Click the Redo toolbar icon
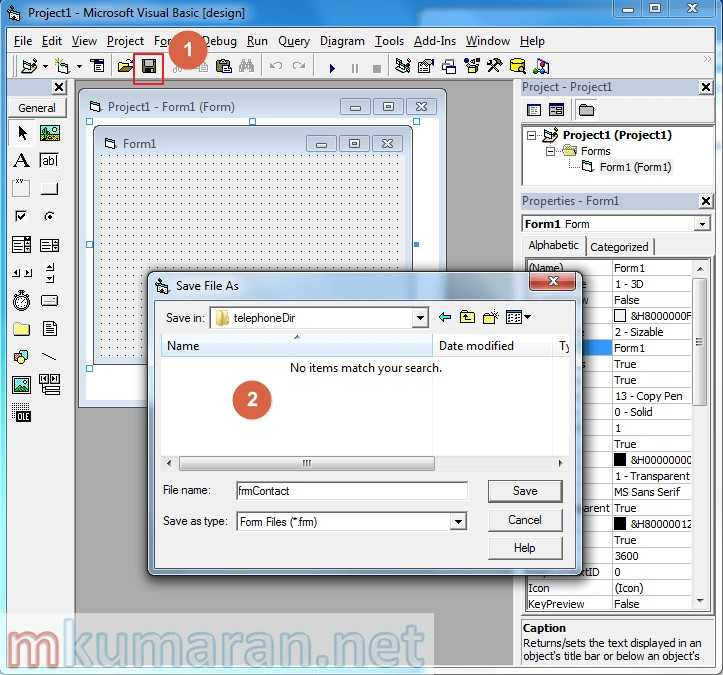723x675 pixels. click(x=299, y=67)
